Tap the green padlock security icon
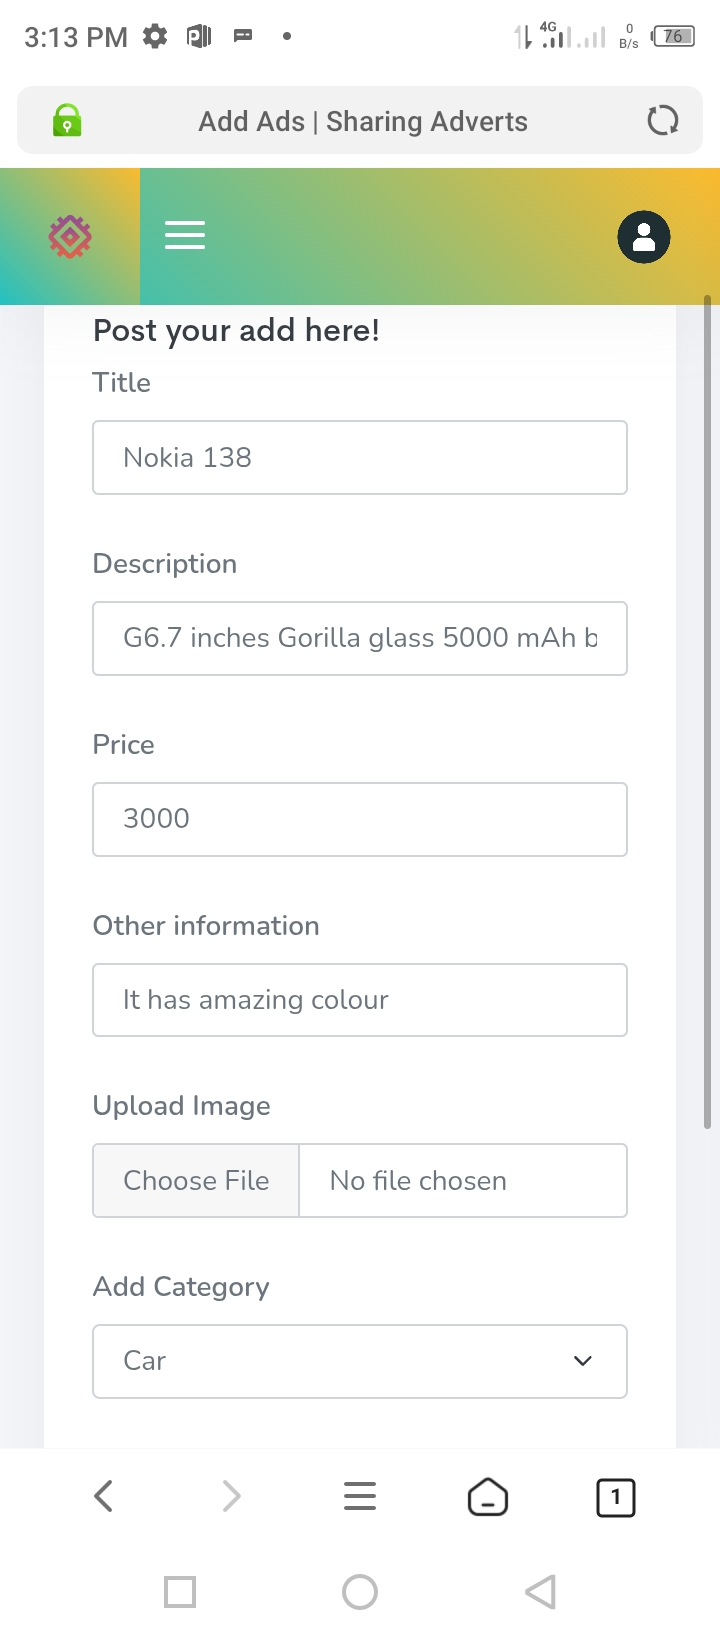This screenshot has width=720, height=1640. click(67, 121)
